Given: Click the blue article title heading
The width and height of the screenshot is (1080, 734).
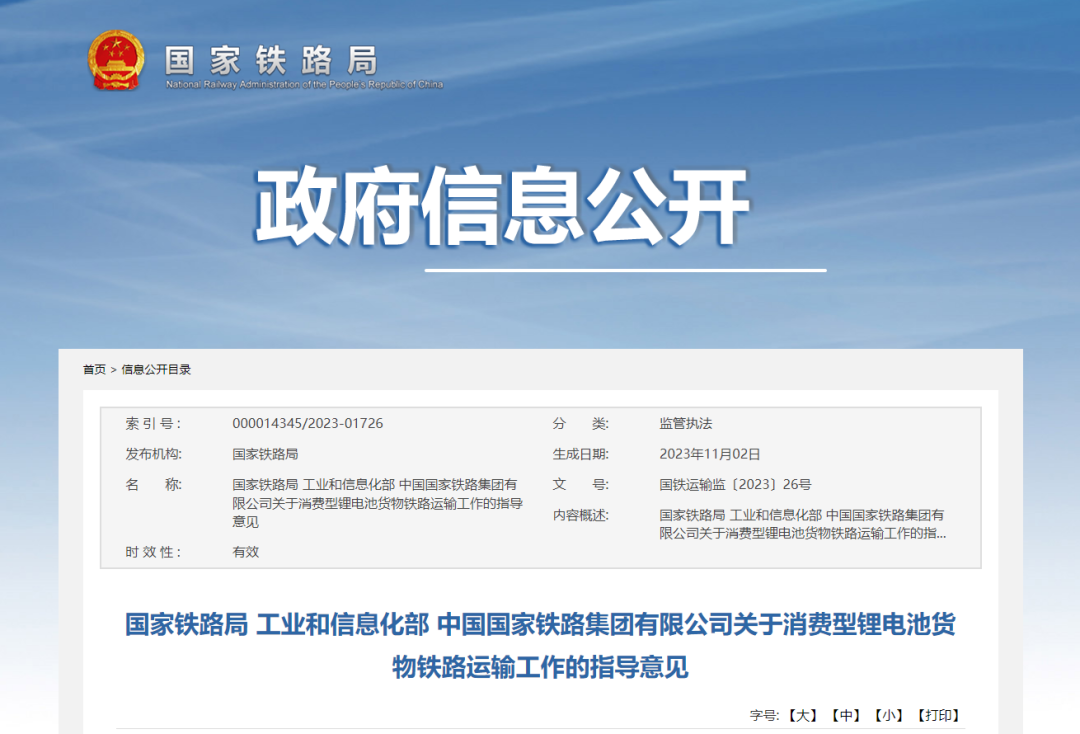Looking at the screenshot, I should tap(540, 645).
